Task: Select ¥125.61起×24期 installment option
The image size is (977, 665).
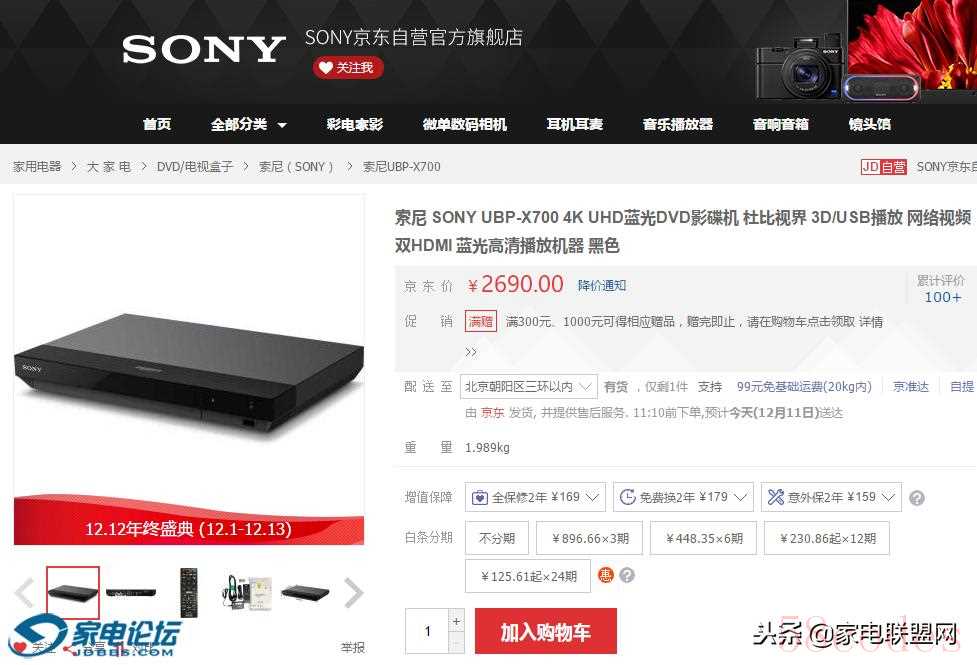Action: [x=528, y=576]
